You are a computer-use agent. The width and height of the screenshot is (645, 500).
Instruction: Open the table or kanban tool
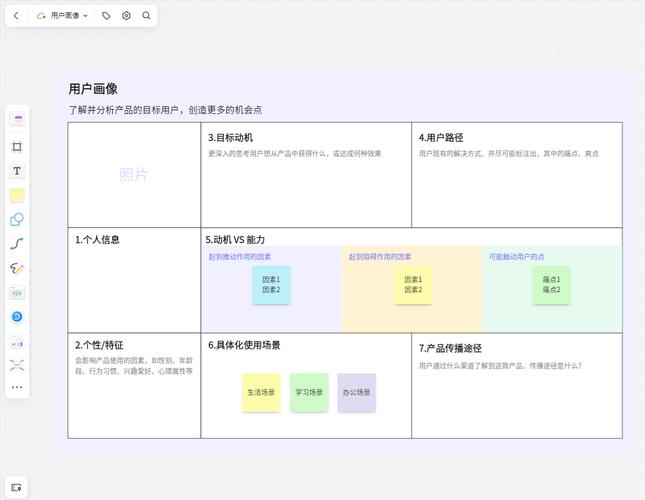tap(17, 343)
